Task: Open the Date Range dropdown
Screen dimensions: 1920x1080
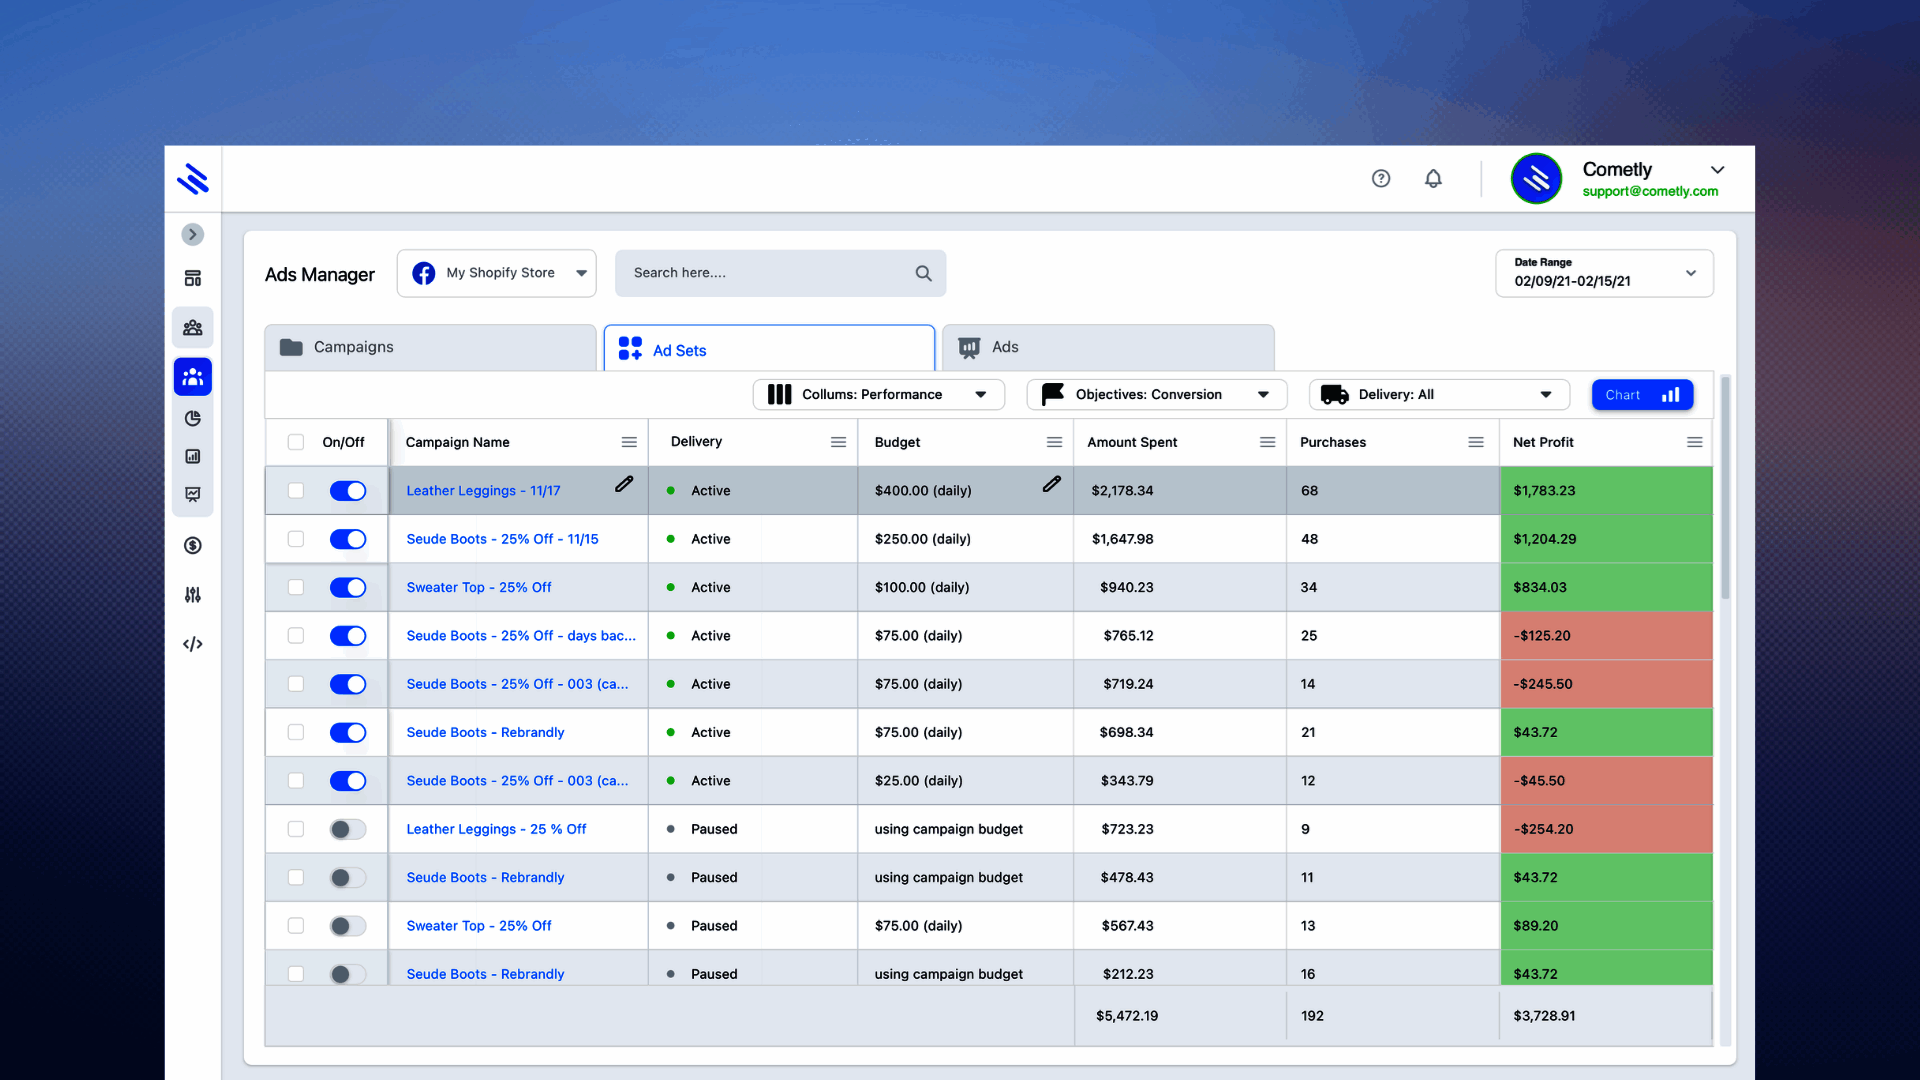Action: coord(1604,273)
